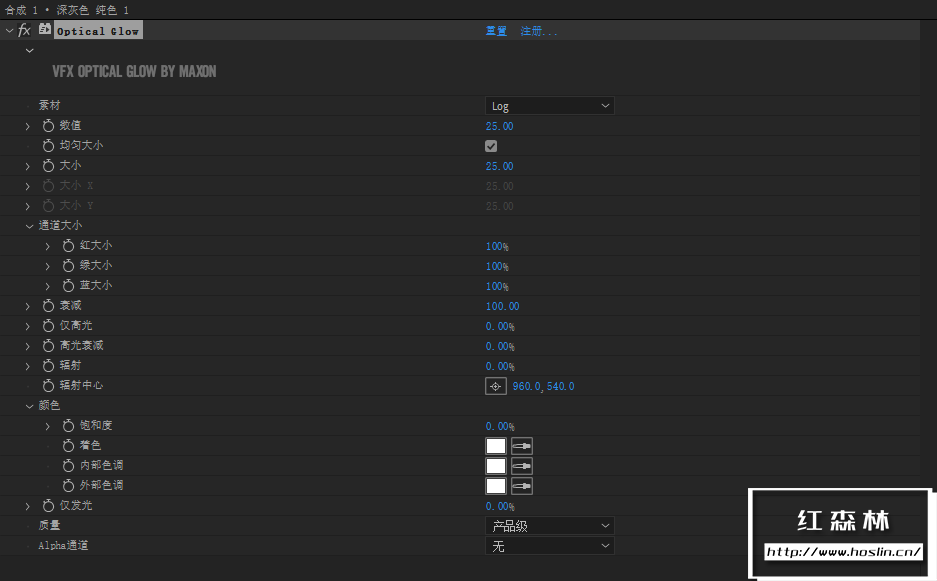Open the 着色 white color swatch
The height and width of the screenshot is (581, 937).
[x=495, y=445]
